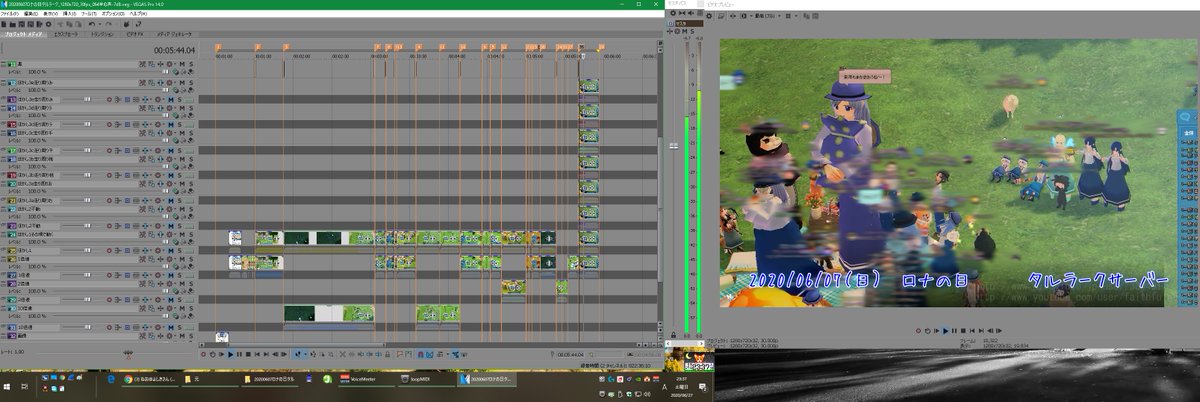1200x402 pixels.
Task: Open the ツール(T) menu
Action: click(x=88, y=14)
